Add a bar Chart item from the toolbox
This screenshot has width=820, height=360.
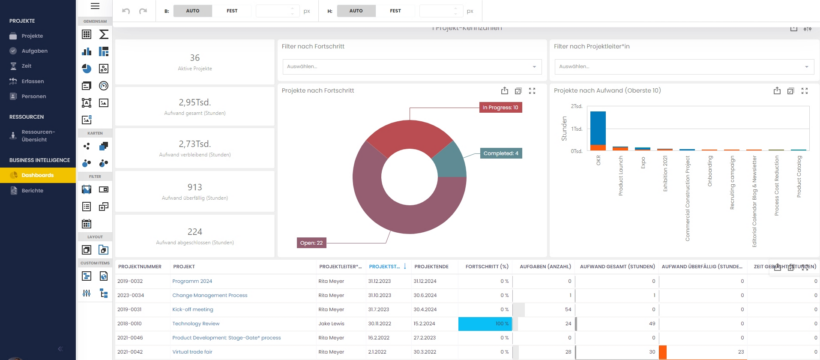[87, 51]
